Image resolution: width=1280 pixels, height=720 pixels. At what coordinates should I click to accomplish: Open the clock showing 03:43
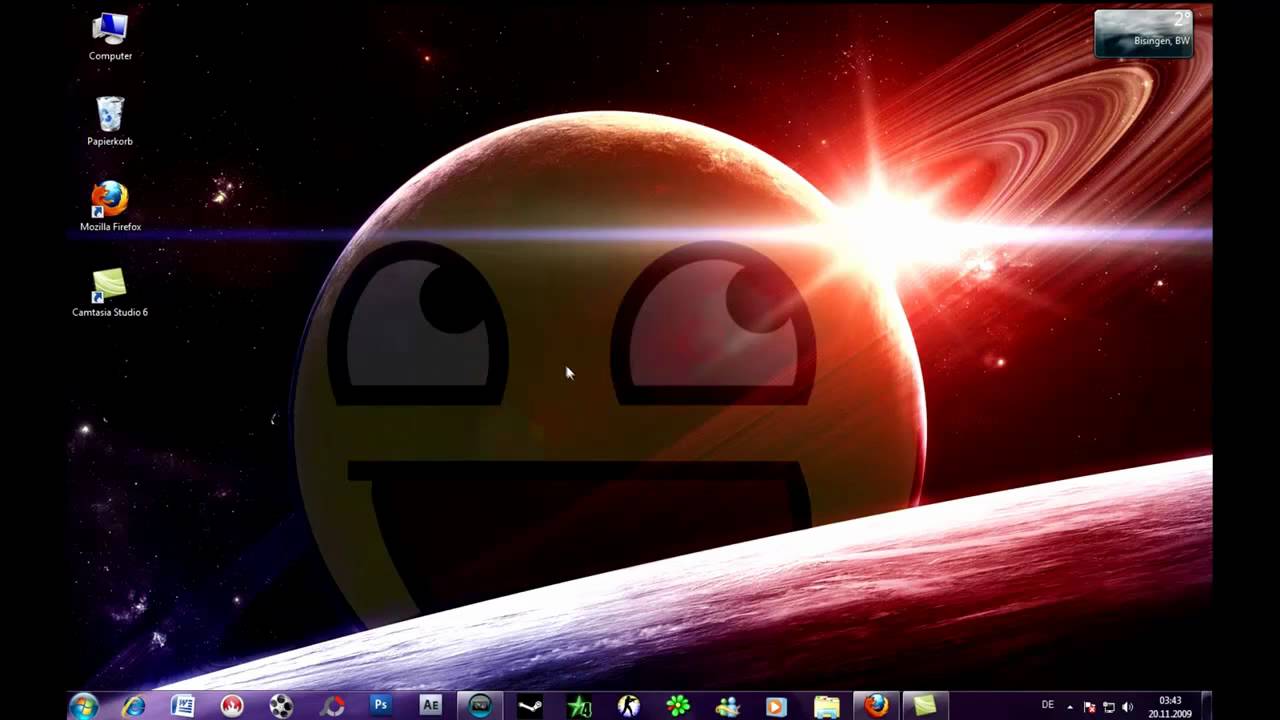[x=1170, y=707]
